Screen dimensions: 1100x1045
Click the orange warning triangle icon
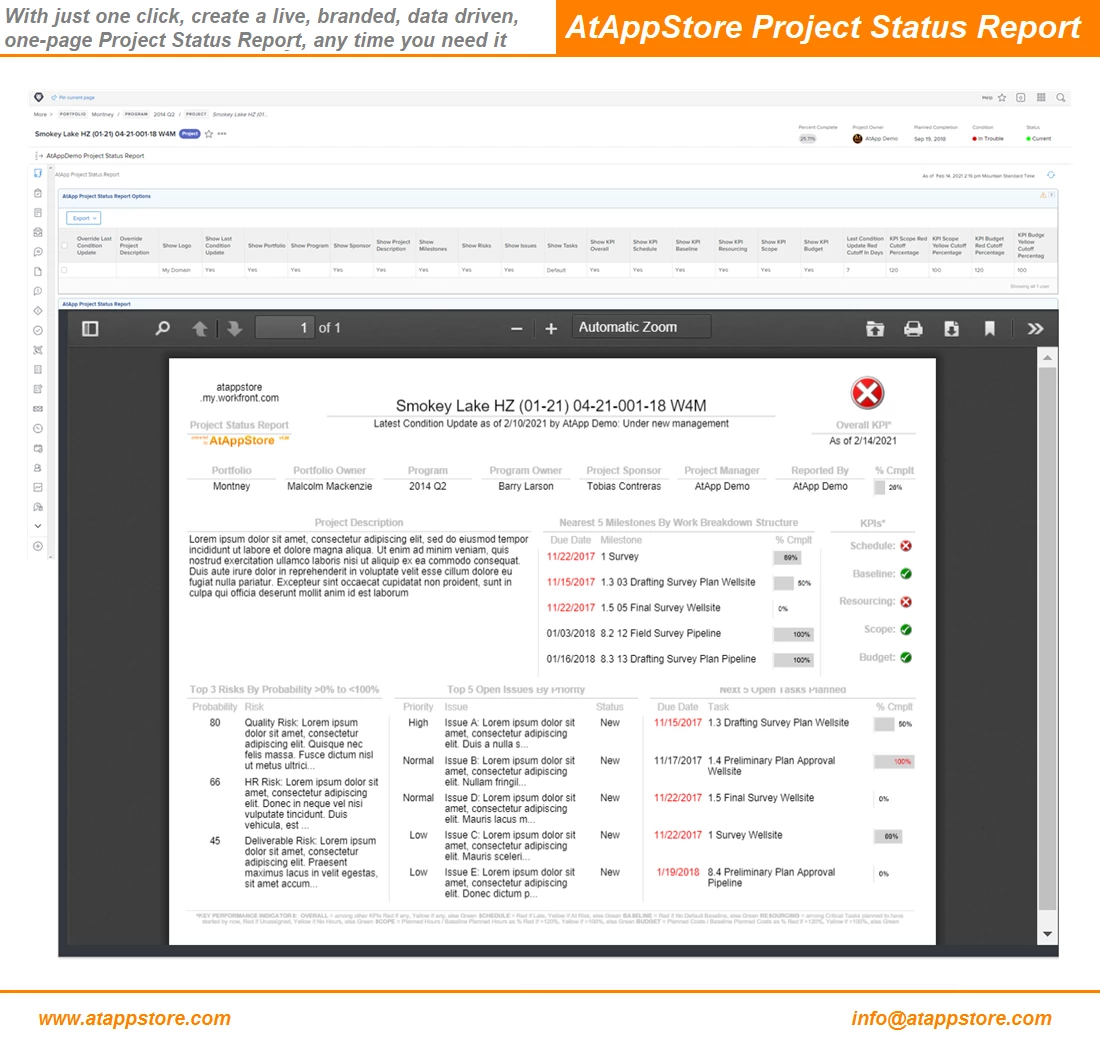click(1042, 195)
